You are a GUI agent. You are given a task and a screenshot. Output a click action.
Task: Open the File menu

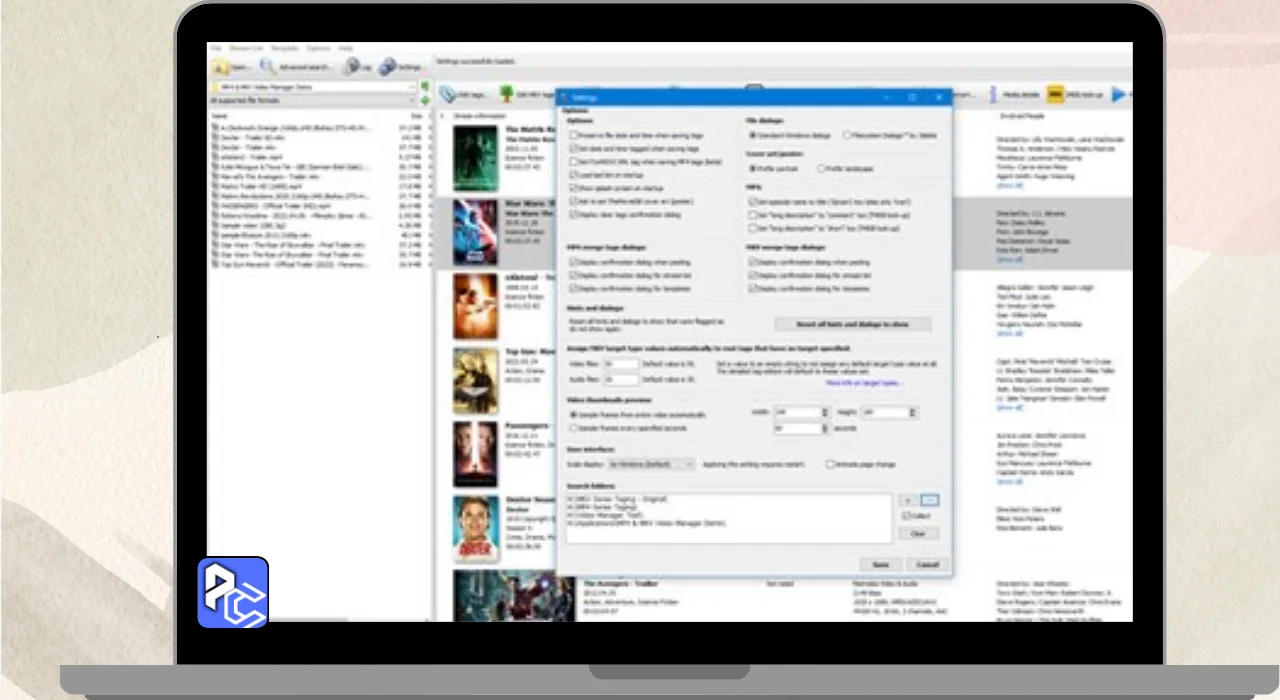pyautogui.click(x=216, y=48)
